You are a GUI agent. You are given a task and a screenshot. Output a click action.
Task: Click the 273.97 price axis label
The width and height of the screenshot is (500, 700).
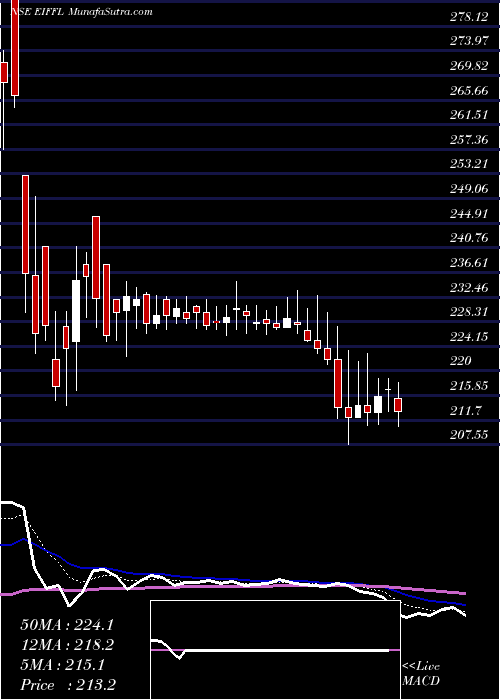pos(469,42)
